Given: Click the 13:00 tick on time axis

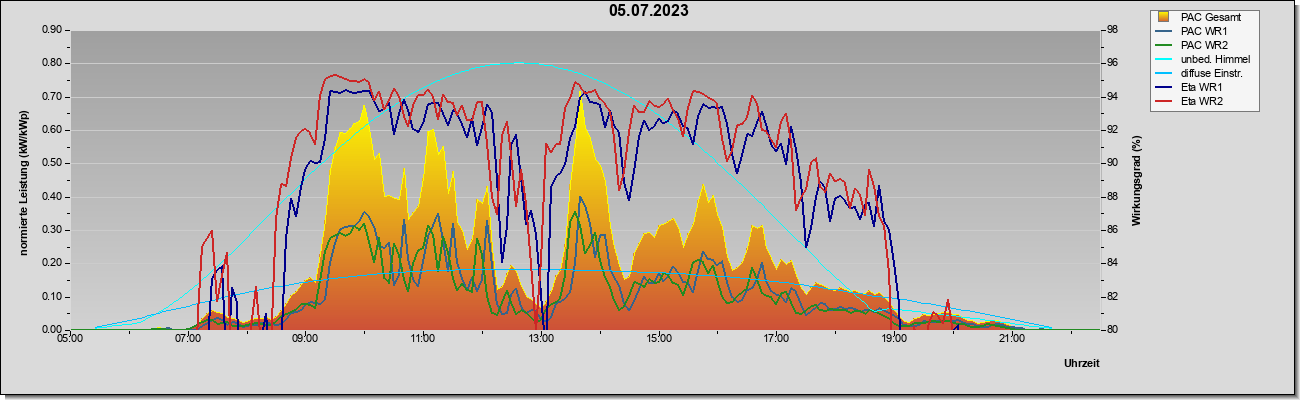Looking at the screenshot, I should (541, 339).
